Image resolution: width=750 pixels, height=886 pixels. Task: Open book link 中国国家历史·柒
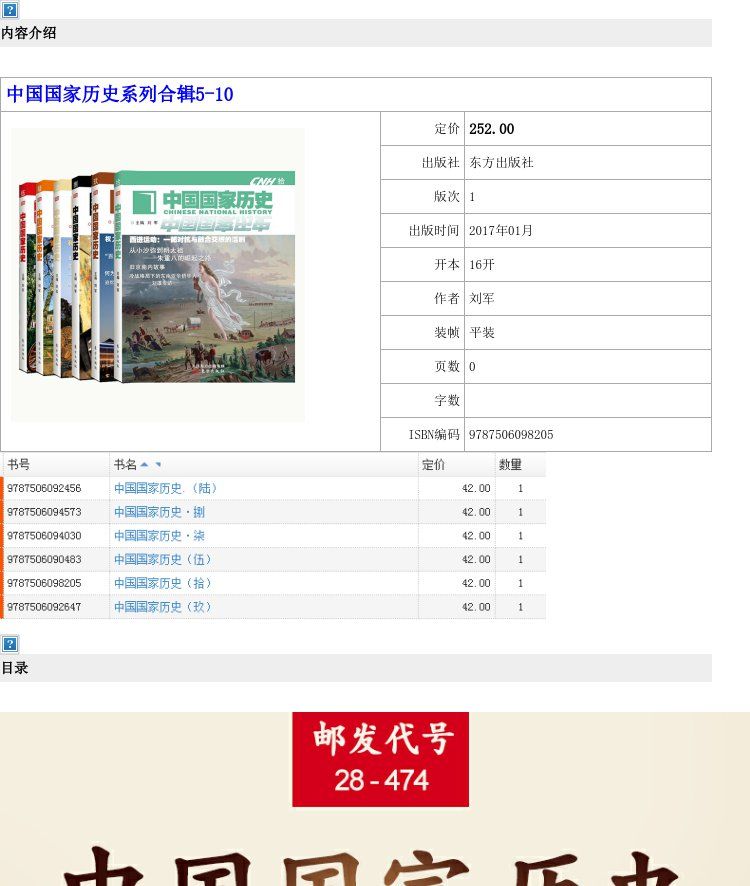[160, 536]
